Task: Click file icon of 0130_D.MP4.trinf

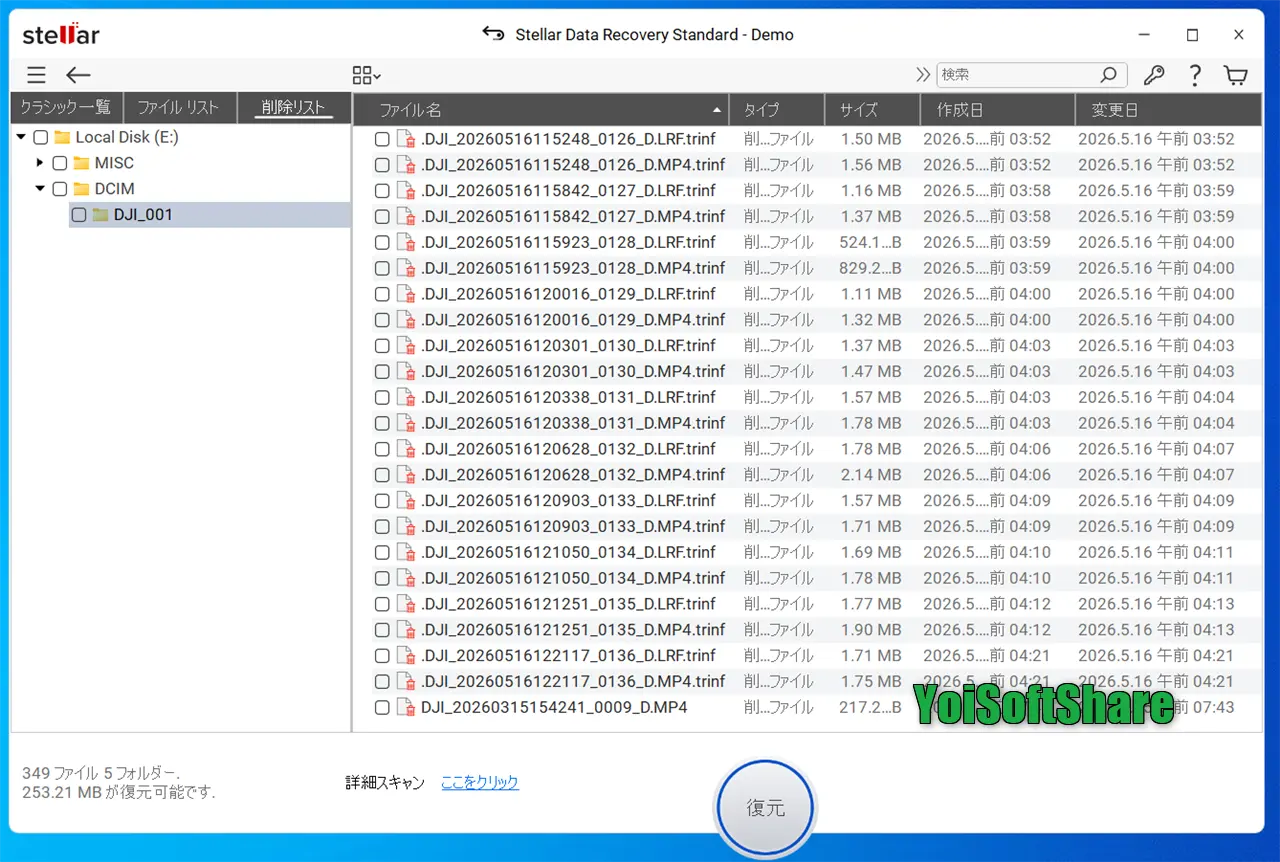Action: pyautogui.click(x=406, y=372)
